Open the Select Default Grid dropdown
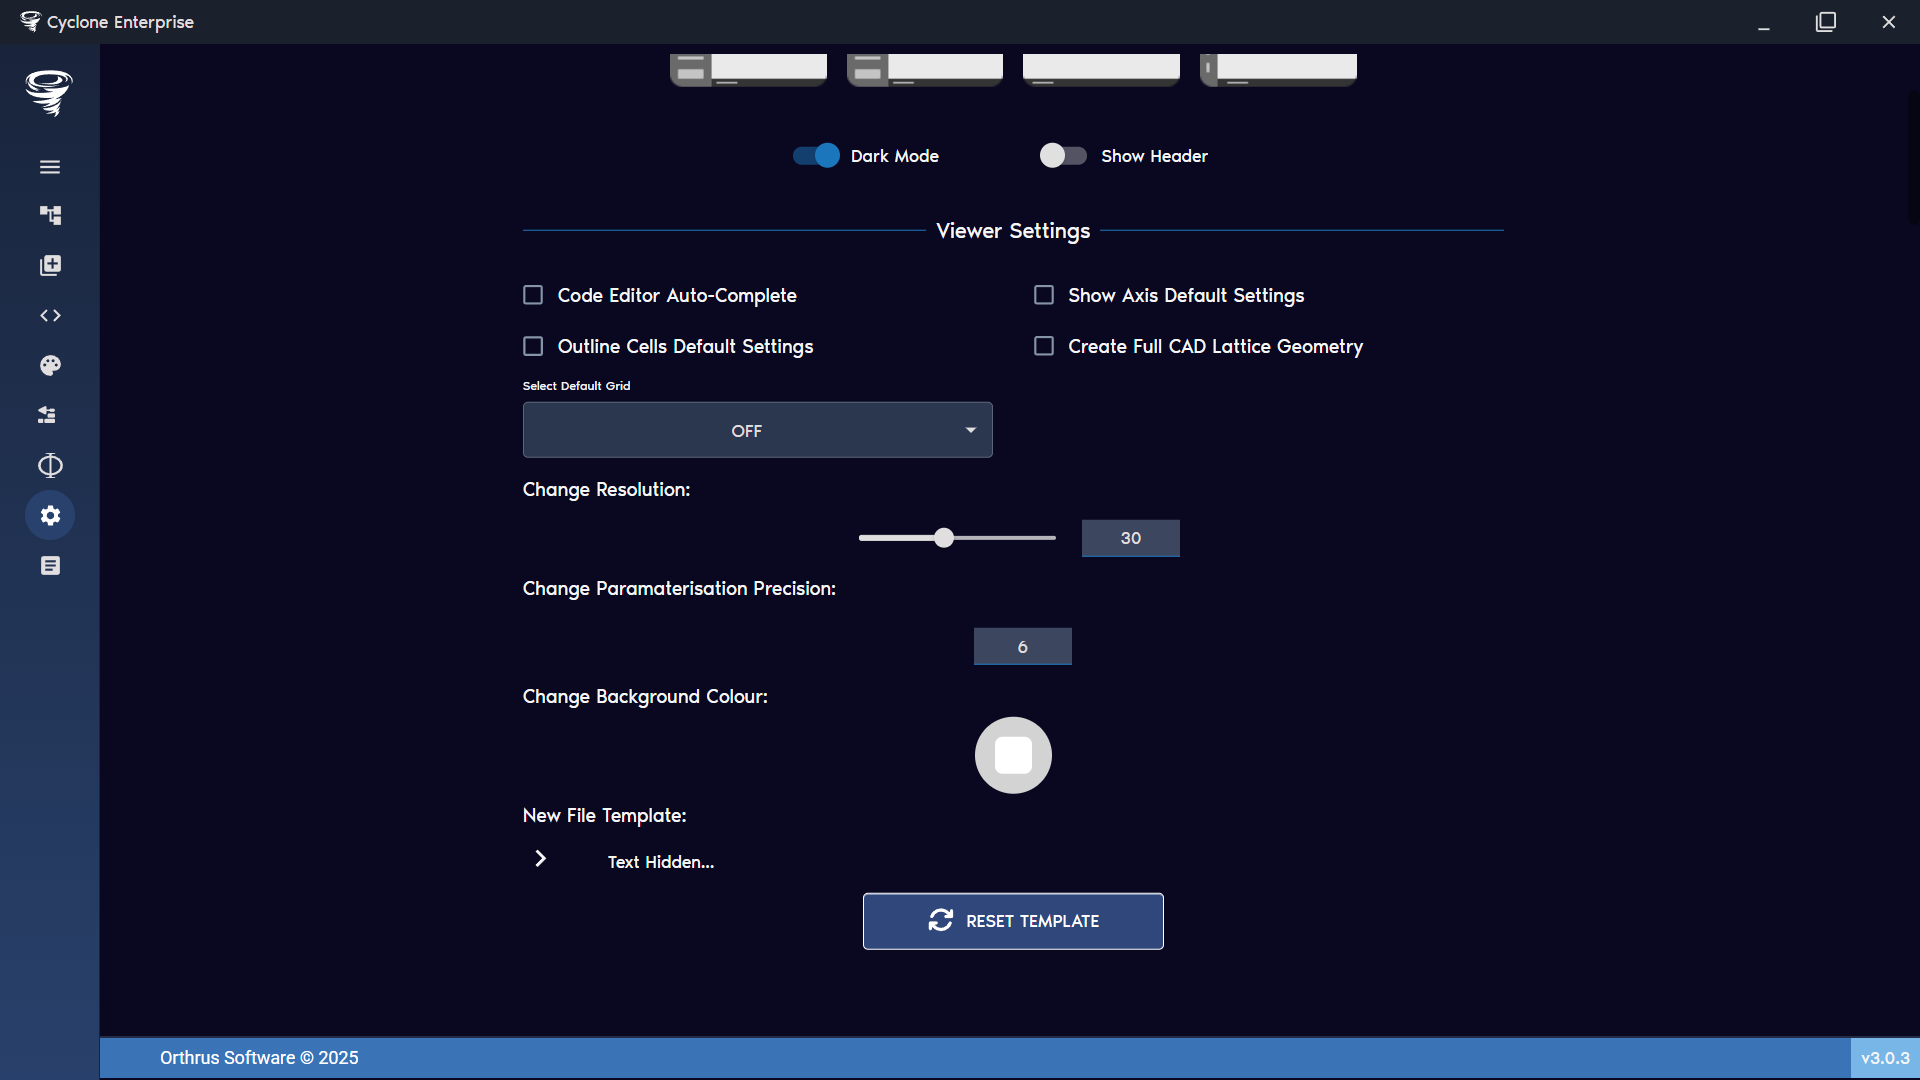Image resolution: width=1920 pixels, height=1080 pixels. pos(756,429)
